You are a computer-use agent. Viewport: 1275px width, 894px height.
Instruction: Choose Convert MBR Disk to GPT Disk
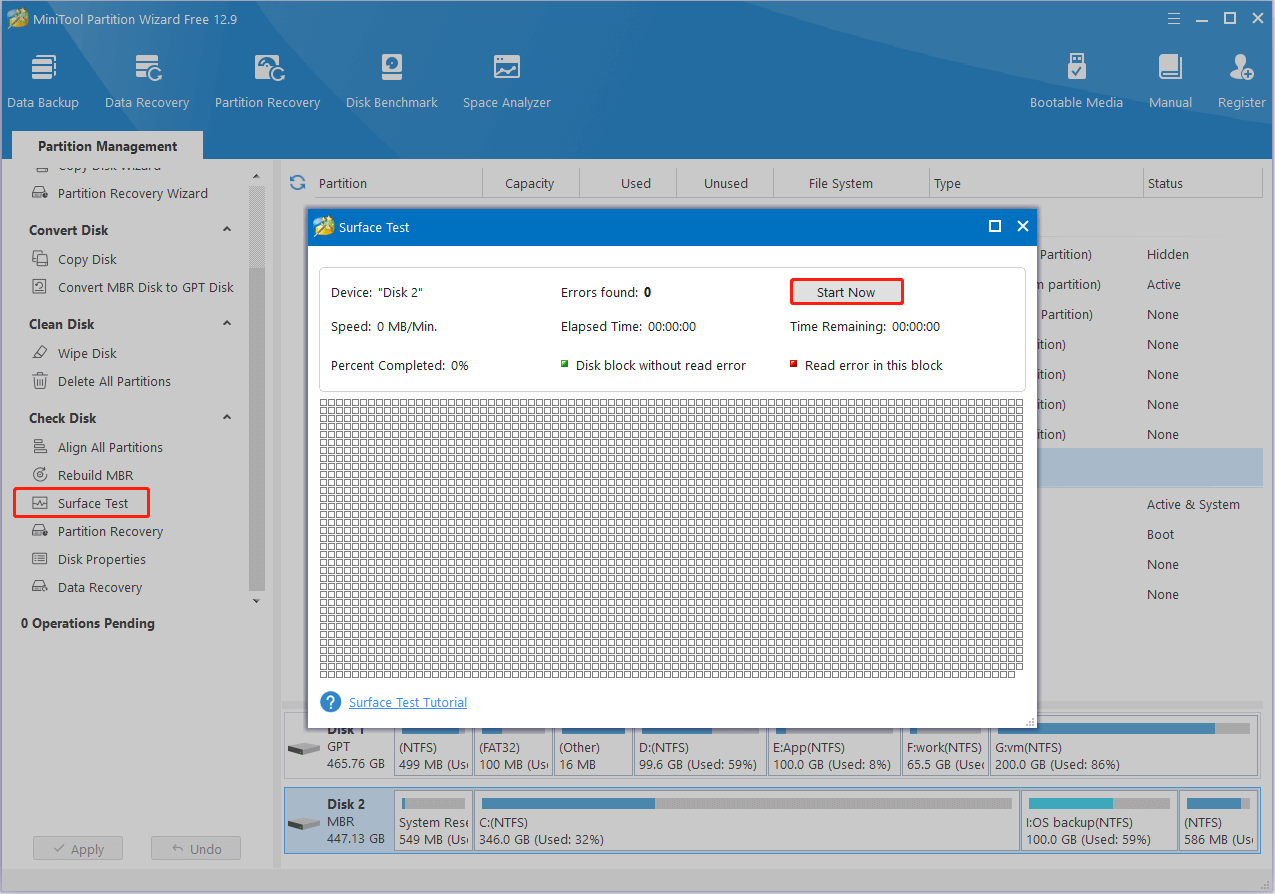coord(146,287)
